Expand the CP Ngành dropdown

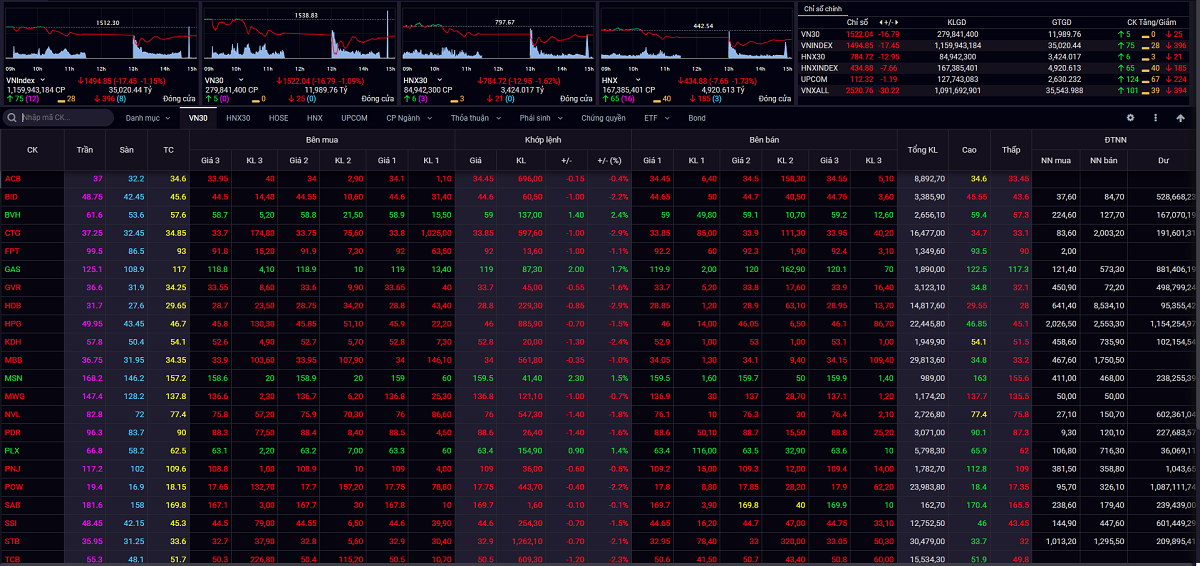click(x=409, y=118)
